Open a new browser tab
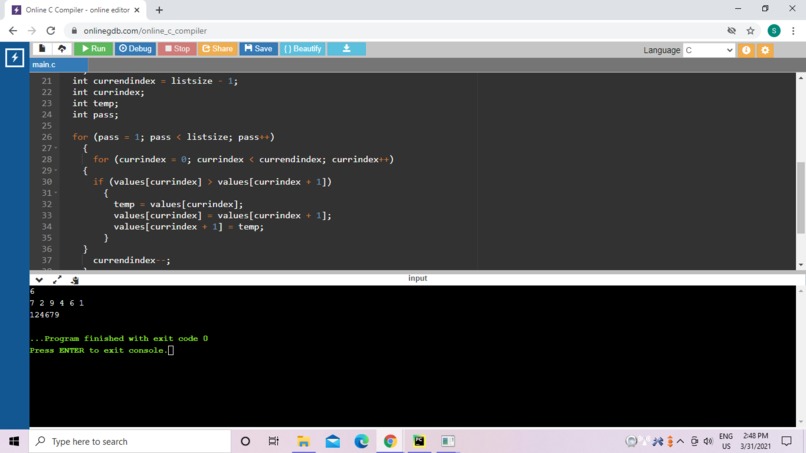806x453 pixels. click(159, 10)
